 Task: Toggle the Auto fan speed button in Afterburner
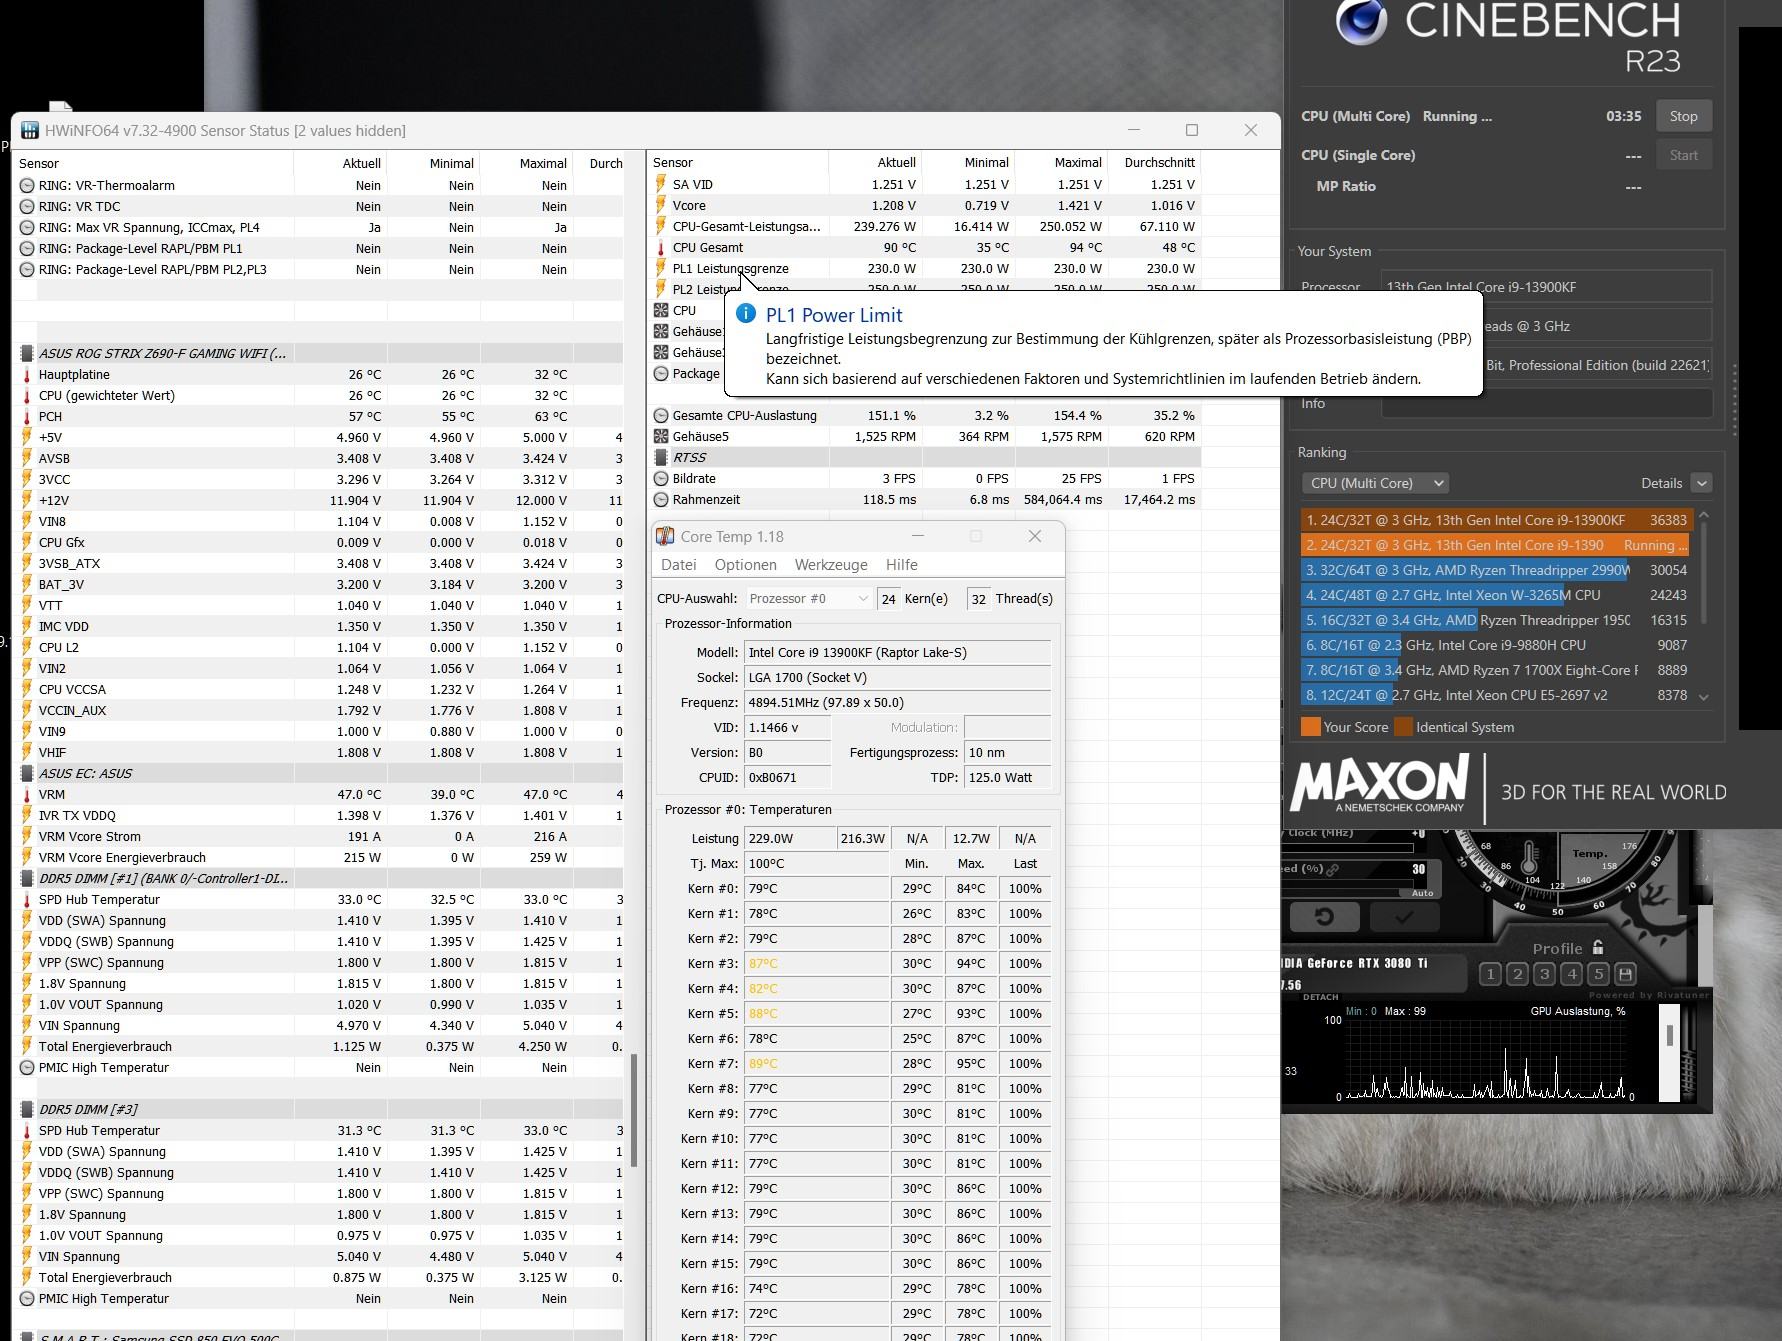point(1422,893)
